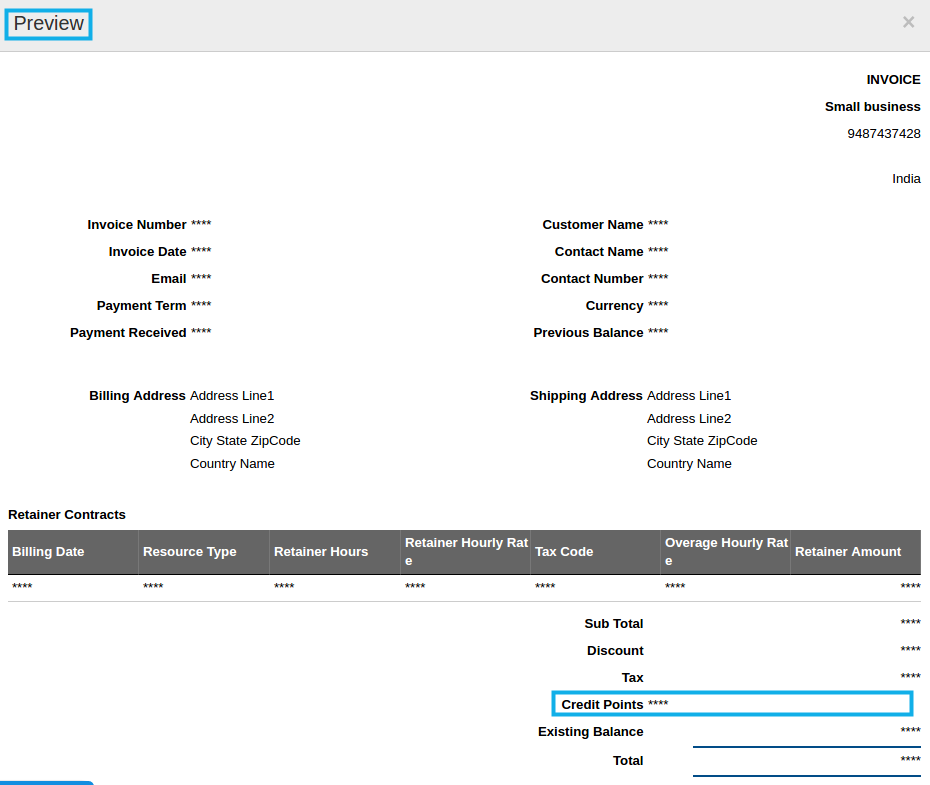Screen dimensions: 930x785
Task: Click the Retainer Hours column header
Action: [x=321, y=552]
